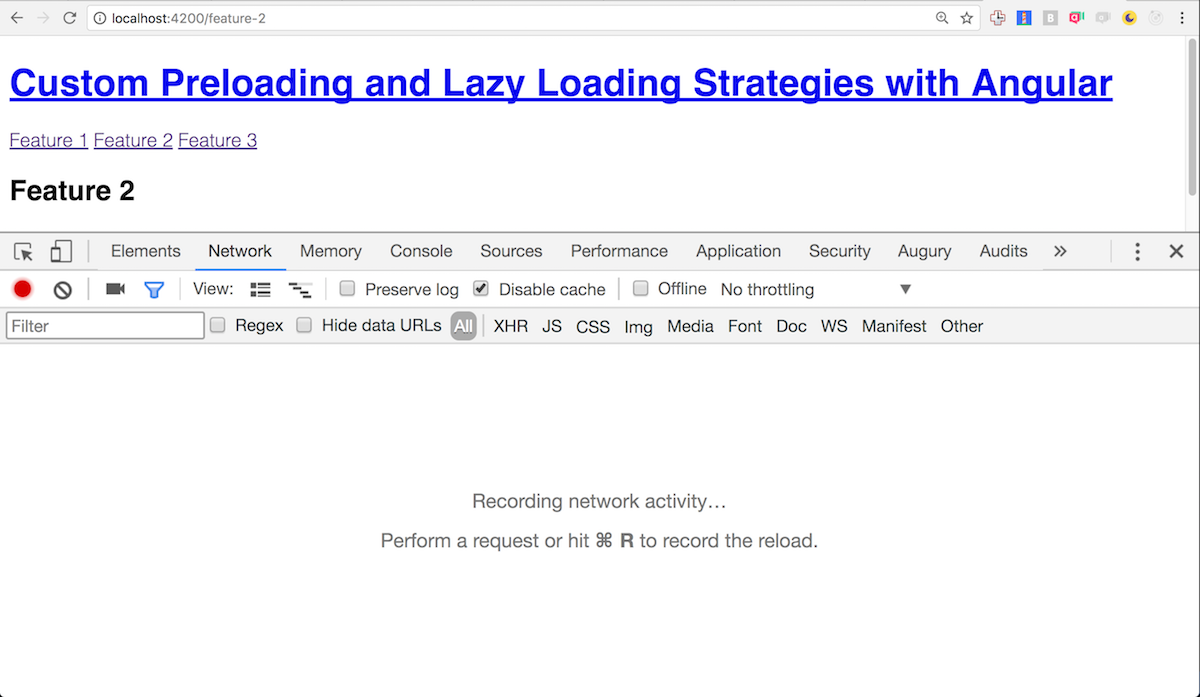Uncheck the Disable cache checkbox
The height and width of the screenshot is (697, 1200).
[481, 289]
